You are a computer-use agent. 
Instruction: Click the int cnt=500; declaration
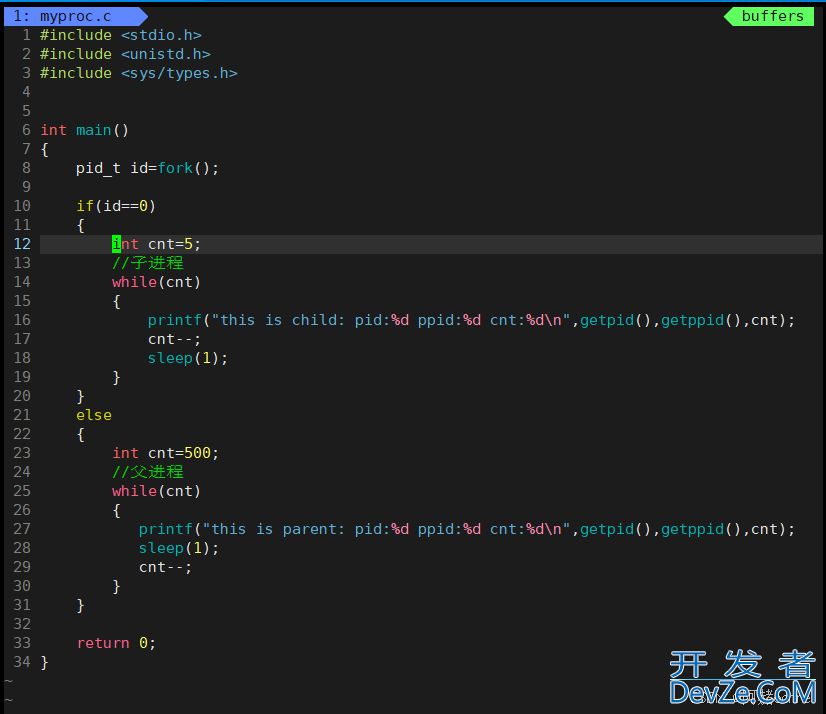(x=165, y=453)
